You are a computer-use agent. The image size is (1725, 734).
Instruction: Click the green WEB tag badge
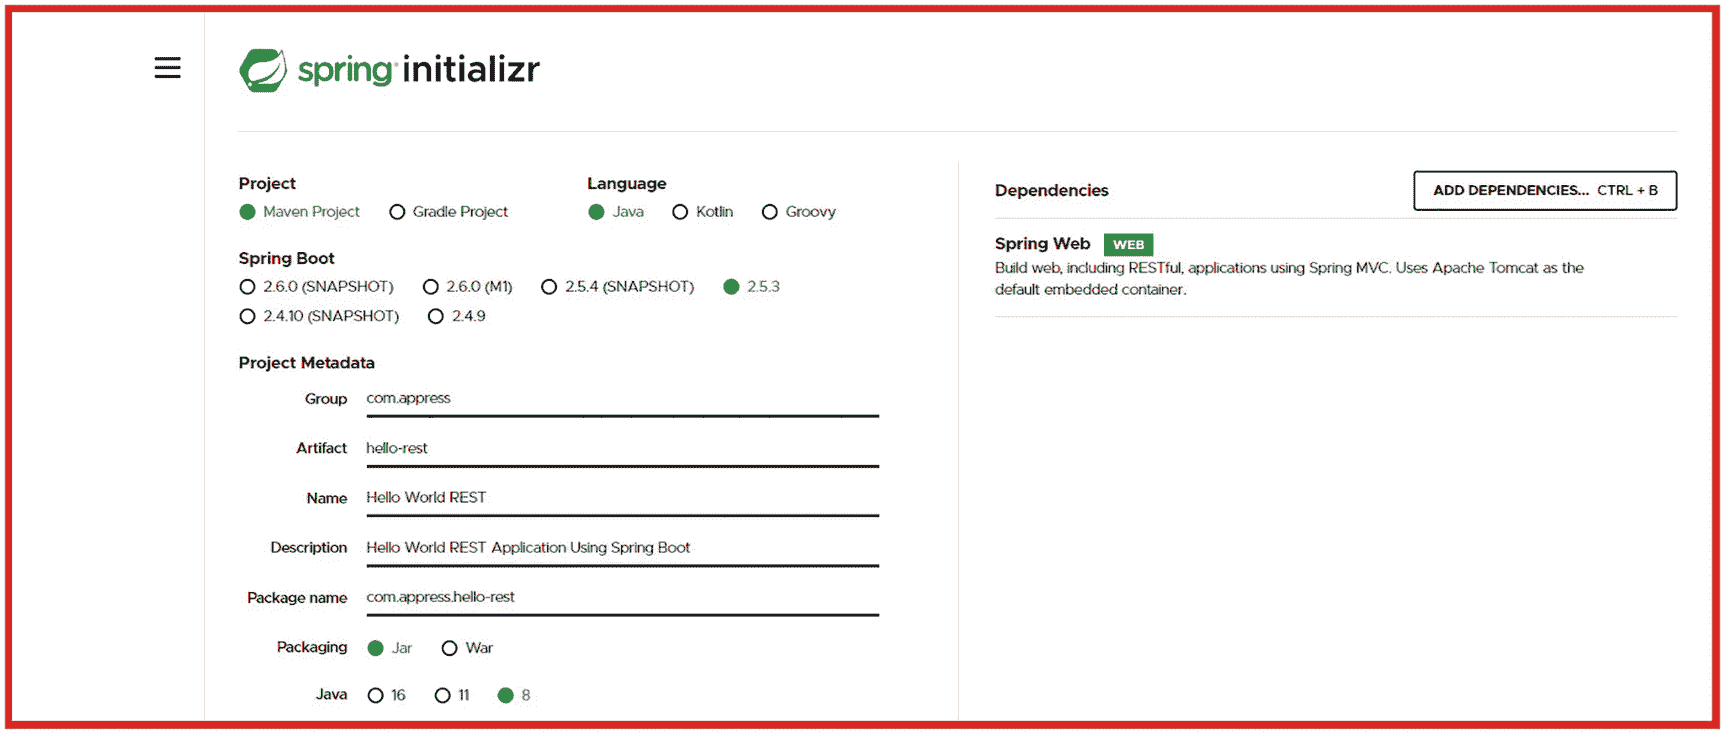[1128, 244]
